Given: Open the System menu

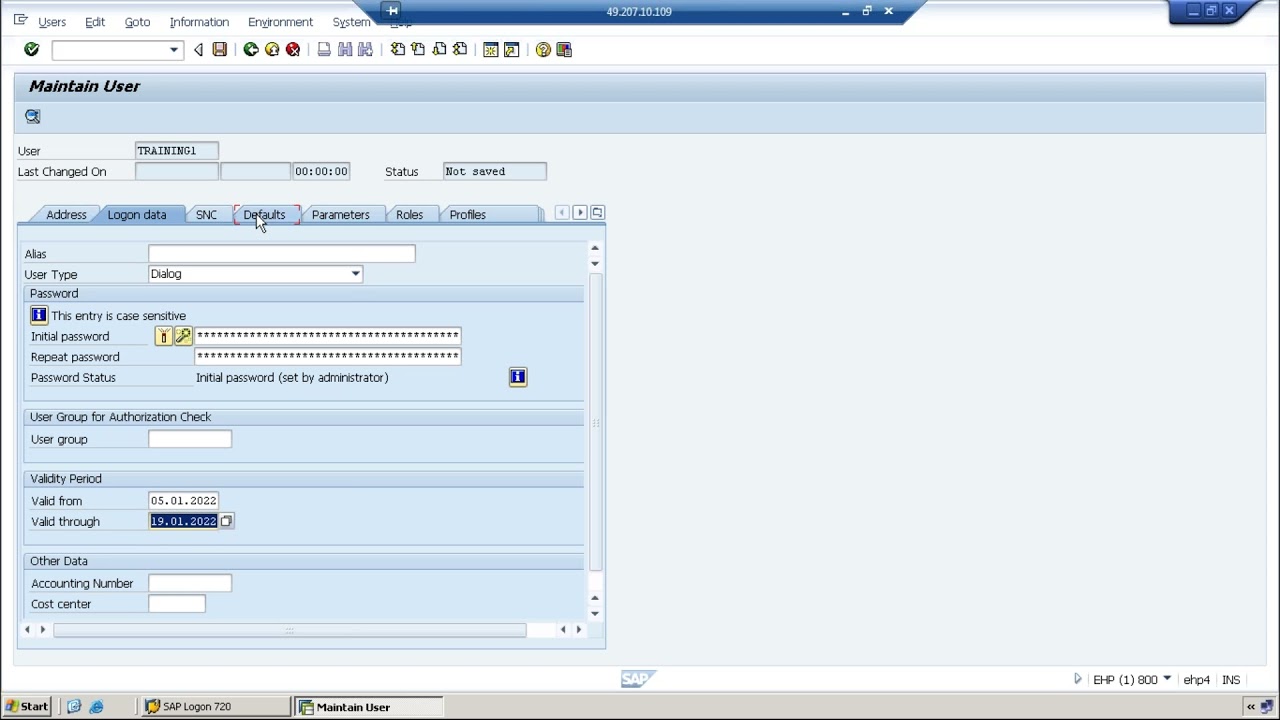Looking at the screenshot, I should (351, 22).
